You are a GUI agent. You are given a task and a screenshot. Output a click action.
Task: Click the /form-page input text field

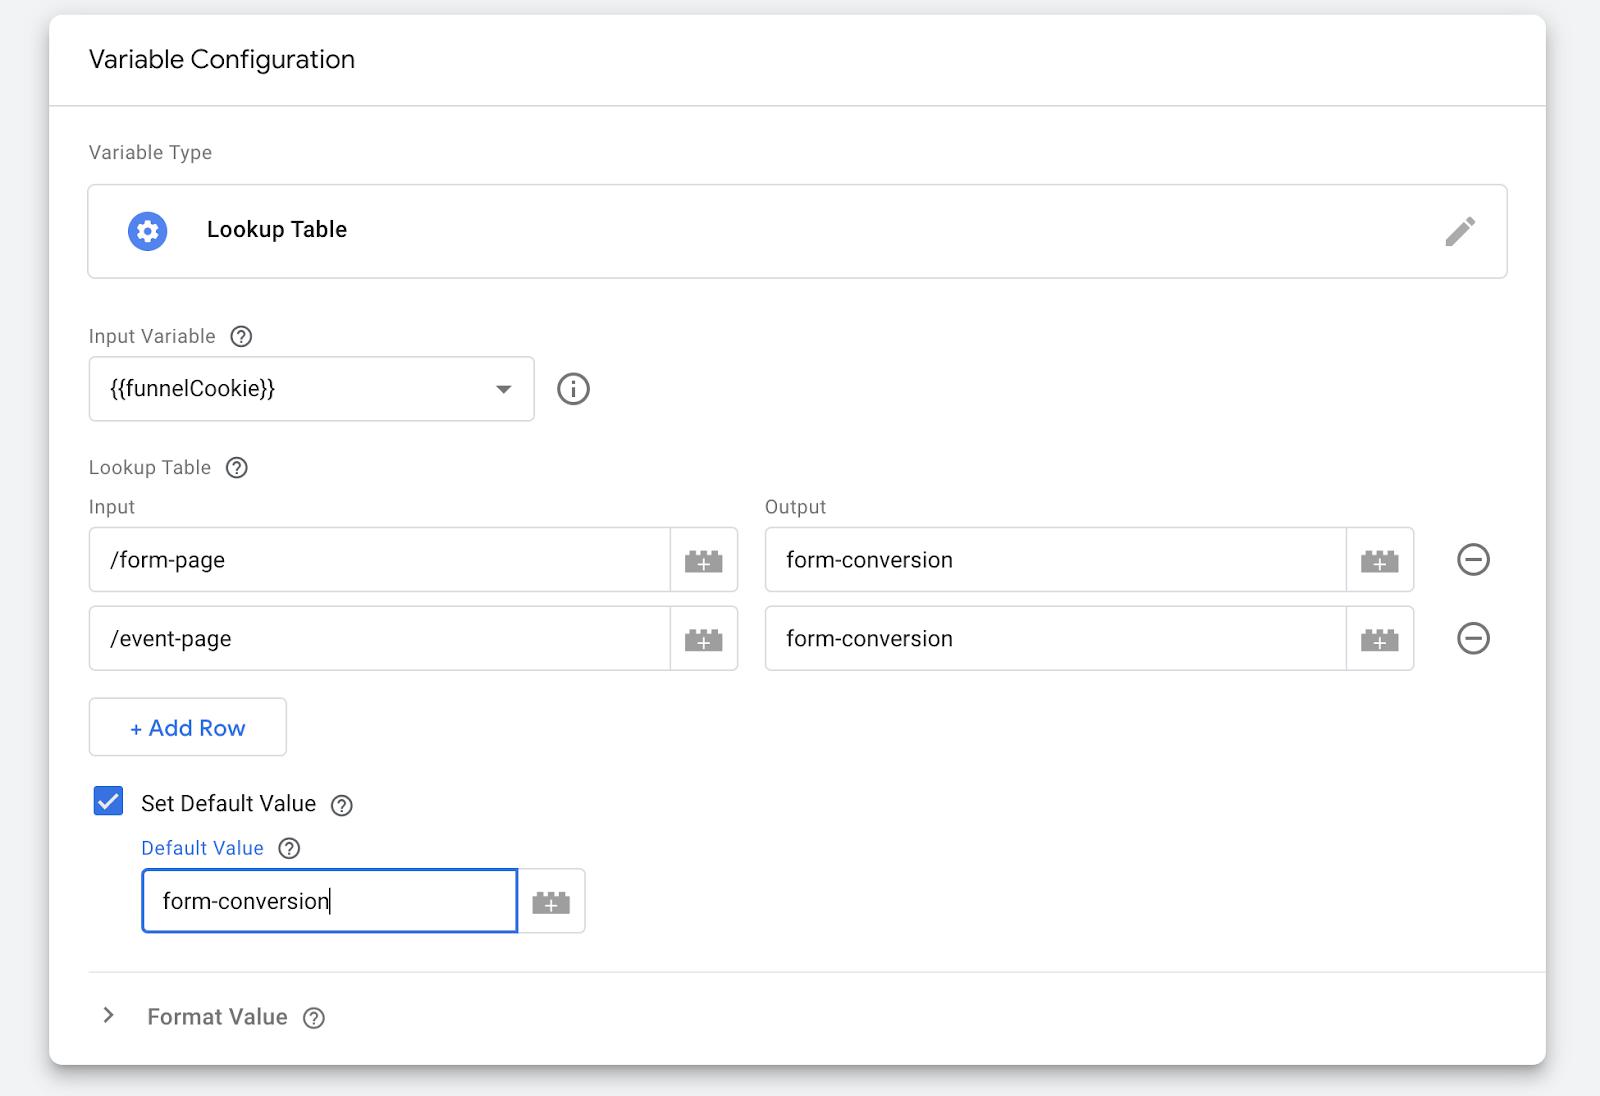380,561
